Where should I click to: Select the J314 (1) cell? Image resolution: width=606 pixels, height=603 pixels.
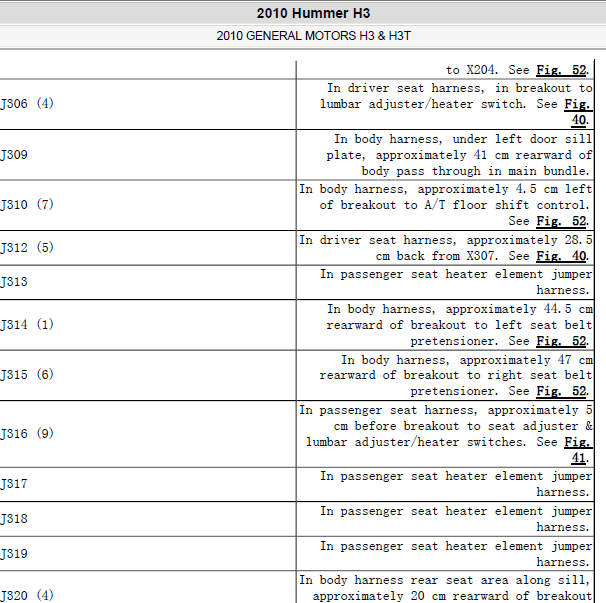(148, 325)
